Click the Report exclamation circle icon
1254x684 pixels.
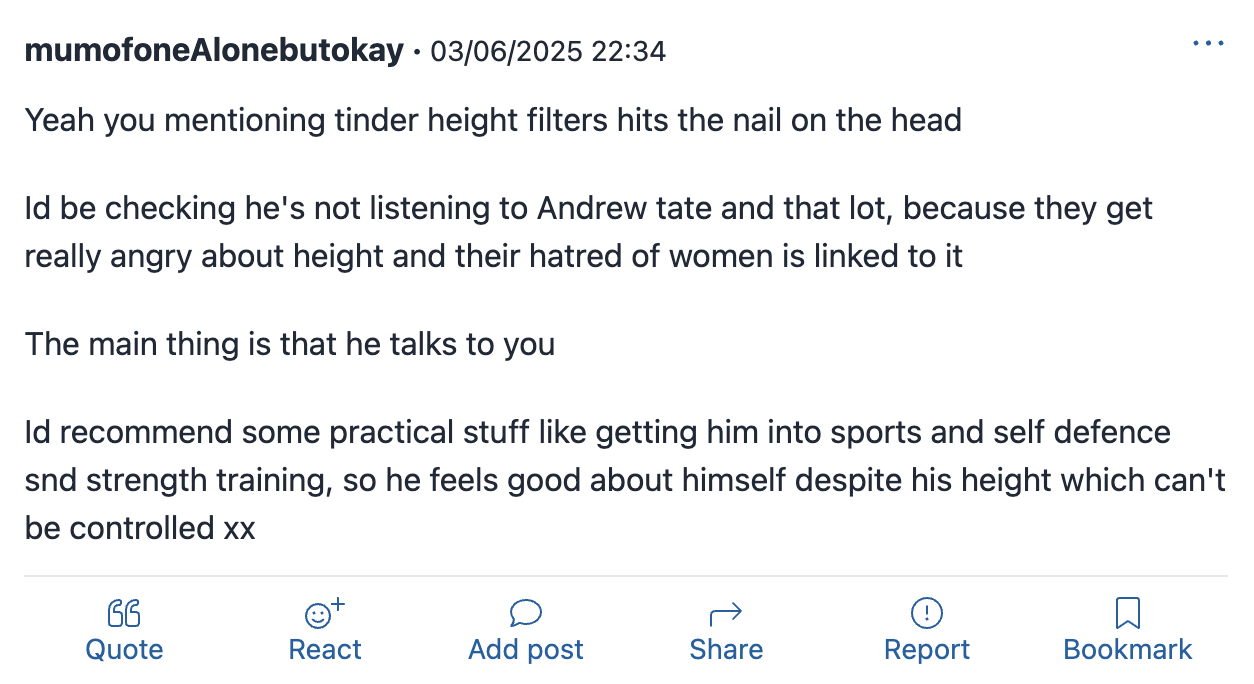[927, 613]
